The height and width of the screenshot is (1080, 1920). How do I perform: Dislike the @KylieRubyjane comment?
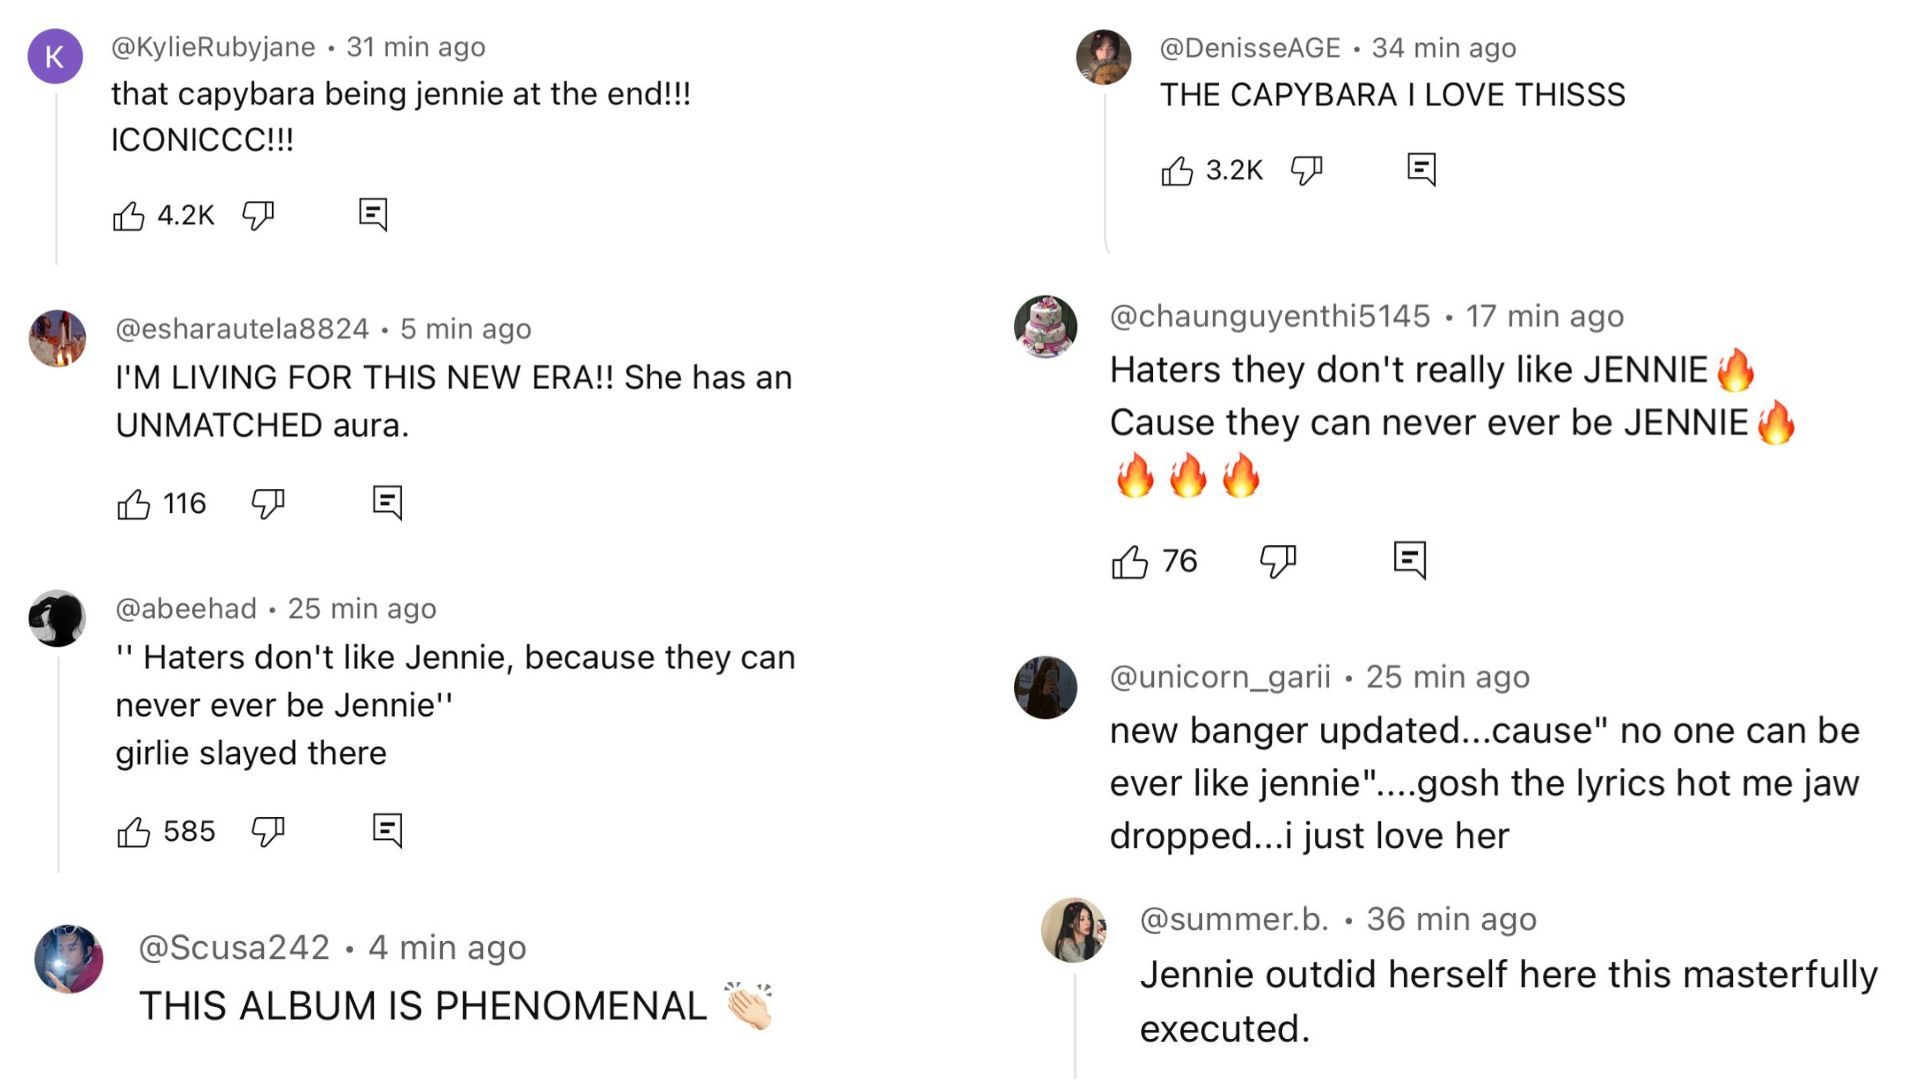258,215
